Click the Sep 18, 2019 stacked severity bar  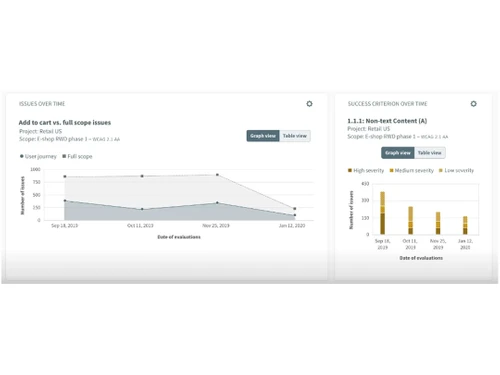(x=382, y=213)
